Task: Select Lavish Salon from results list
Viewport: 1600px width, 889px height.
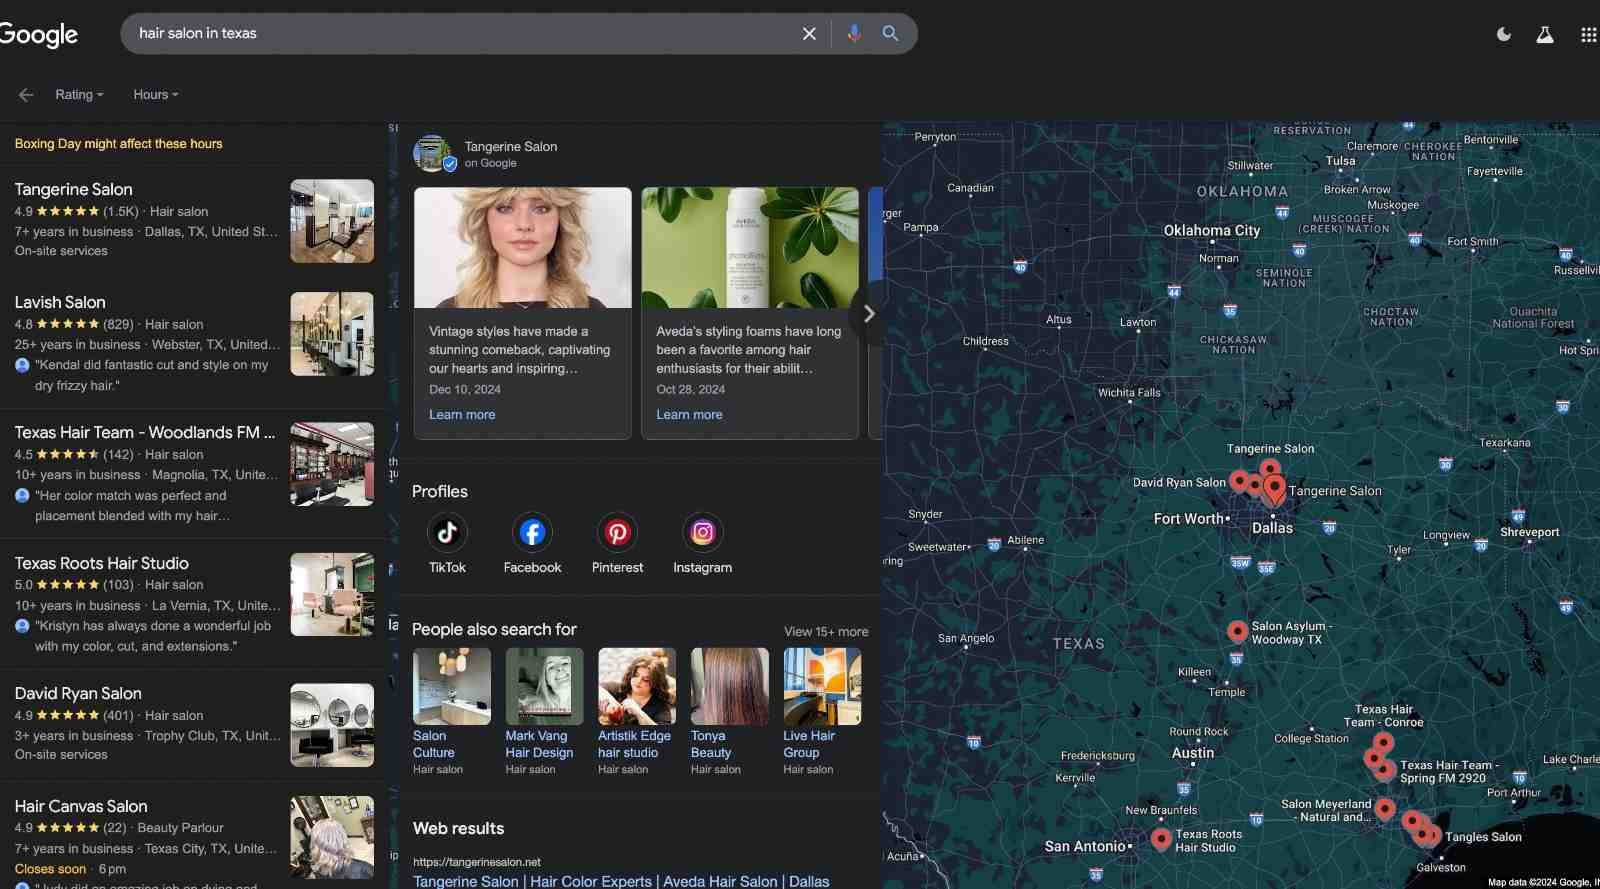Action: tap(60, 302)
